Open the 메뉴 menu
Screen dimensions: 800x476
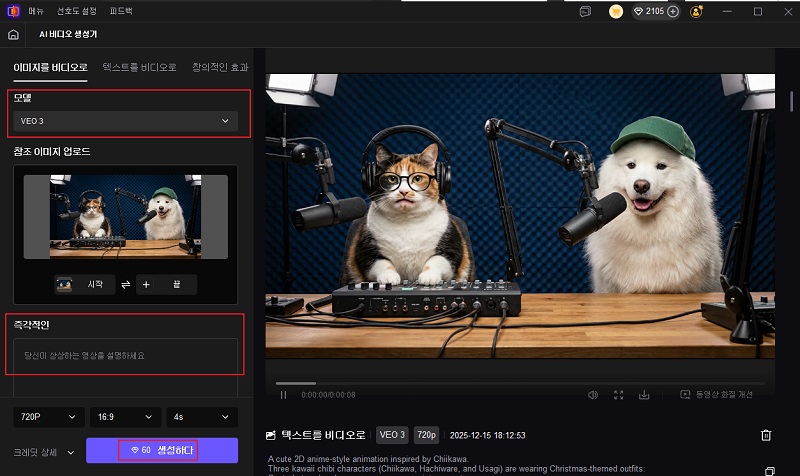pos(36,11)
